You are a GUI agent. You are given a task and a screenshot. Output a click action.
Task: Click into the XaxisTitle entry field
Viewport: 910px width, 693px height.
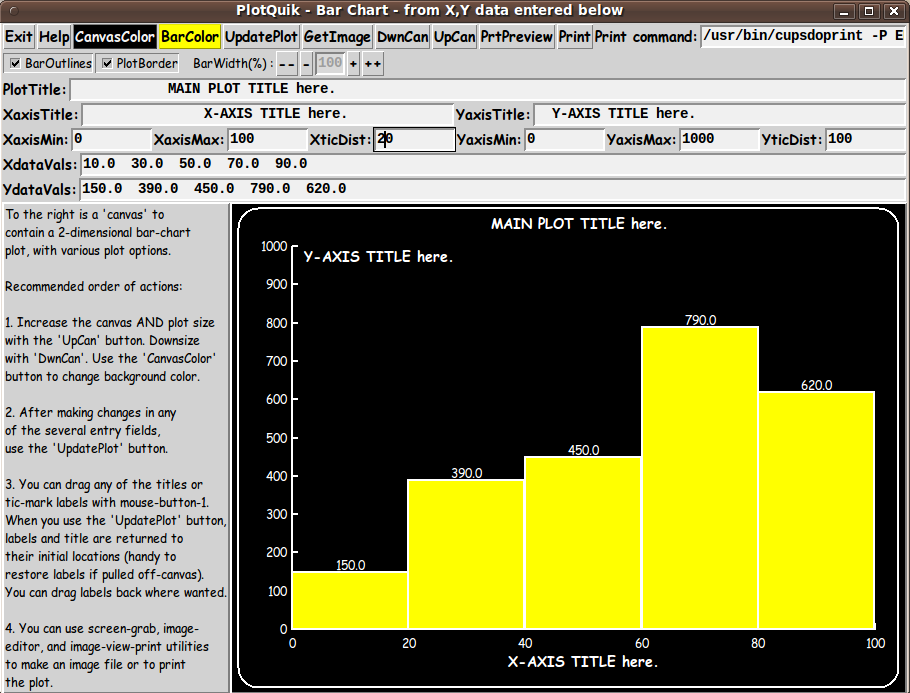pos(267,114)
